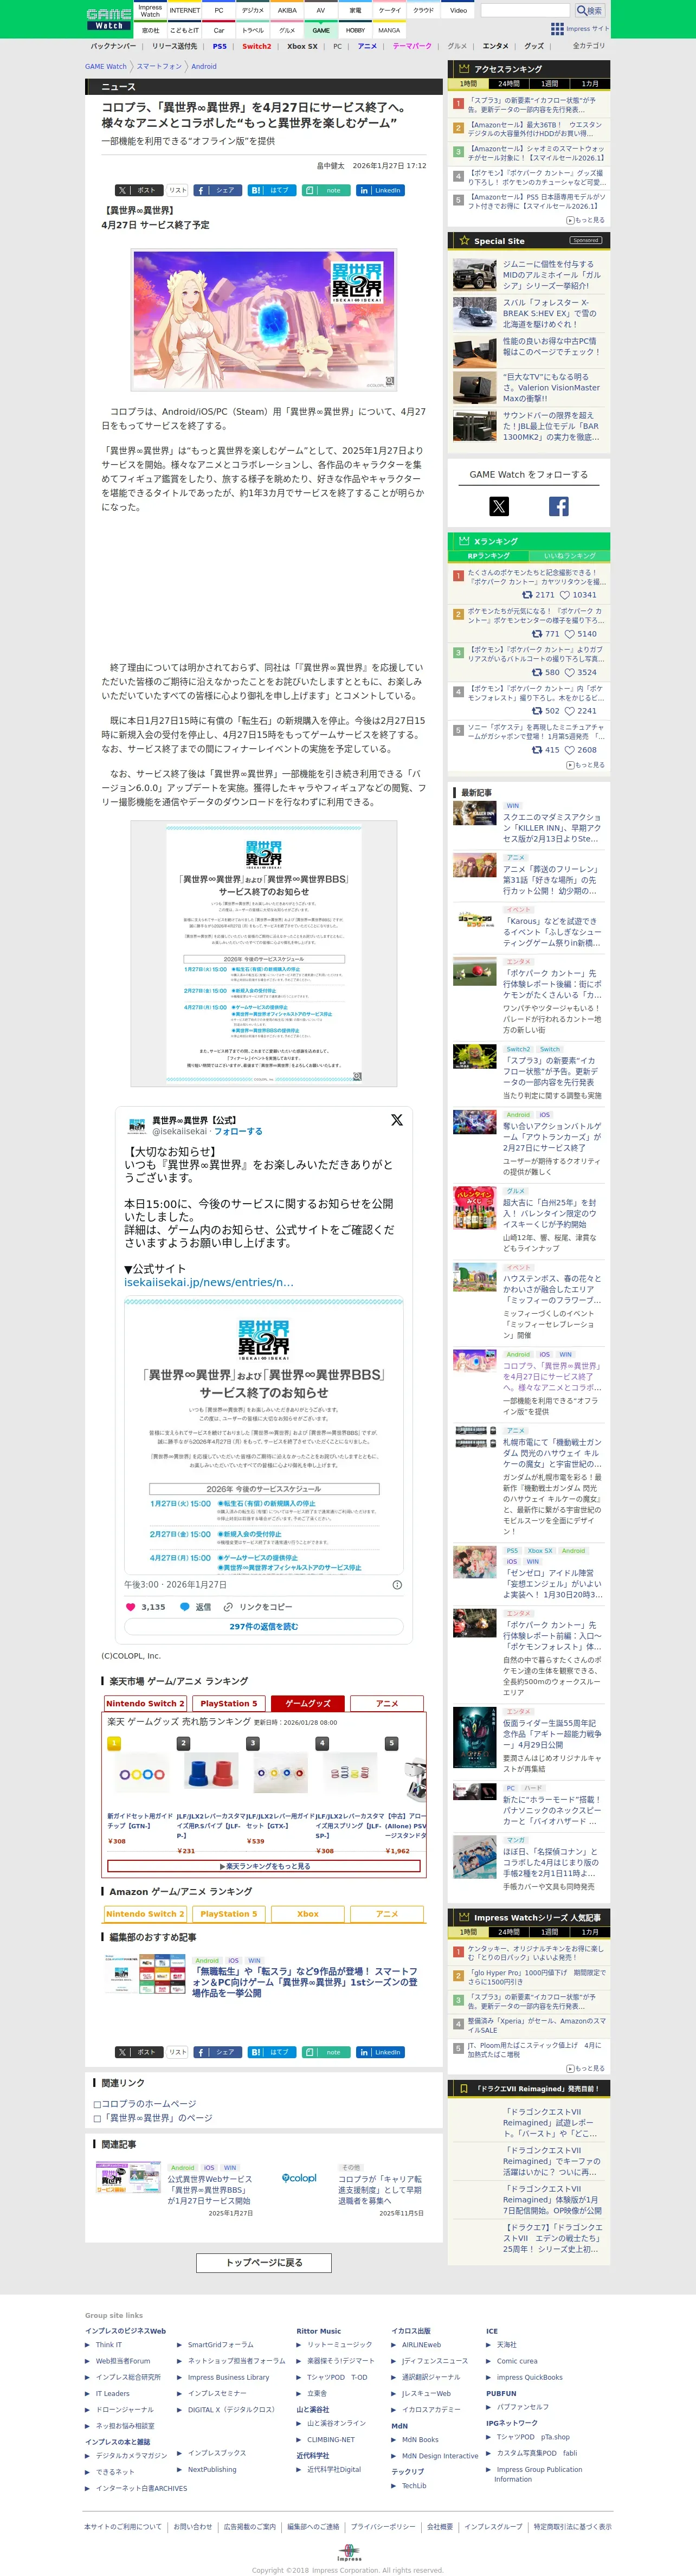Image resolution: width=696 pixels, height=2576 pixels.
Task: Open the デジカメ site tab in header
Action: click(x=253, y=10)
